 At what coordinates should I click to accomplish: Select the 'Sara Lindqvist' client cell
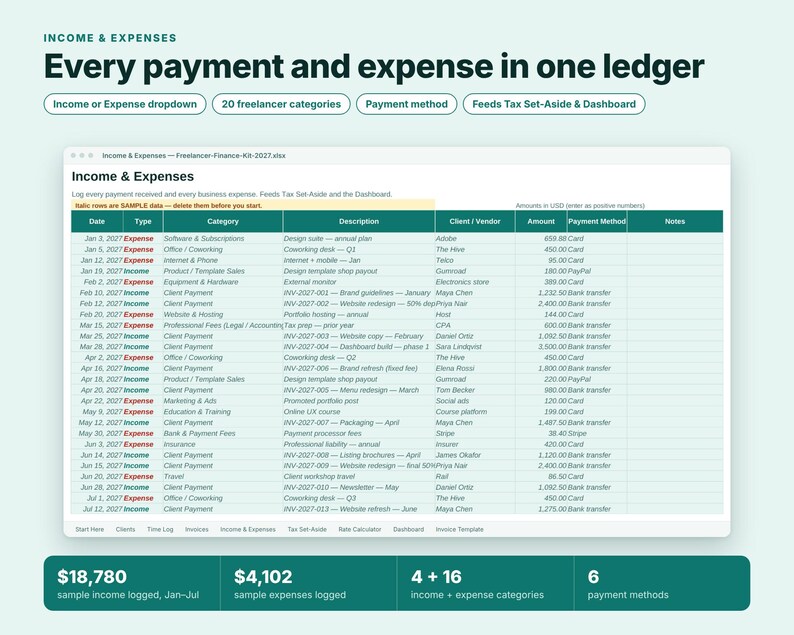(x=475, y=347)
